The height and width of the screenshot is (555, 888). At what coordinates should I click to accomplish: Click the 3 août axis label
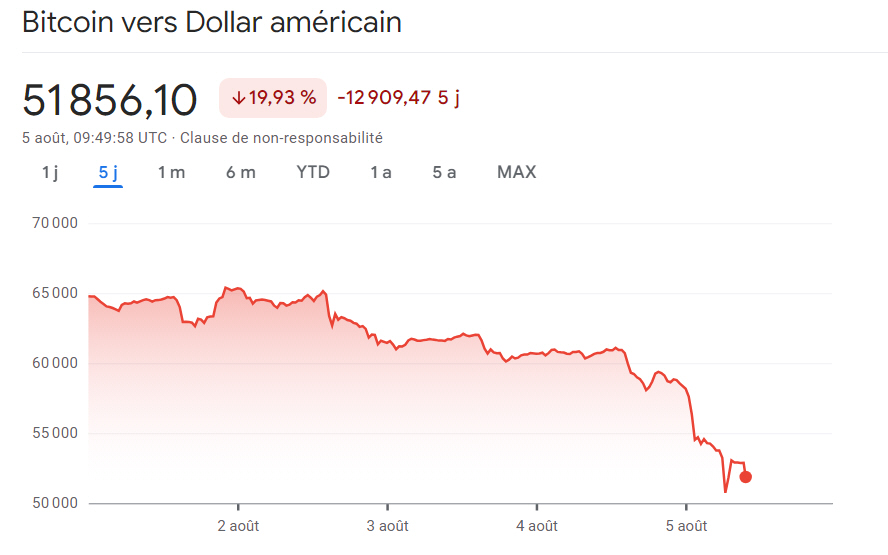[x=387, y=526]
